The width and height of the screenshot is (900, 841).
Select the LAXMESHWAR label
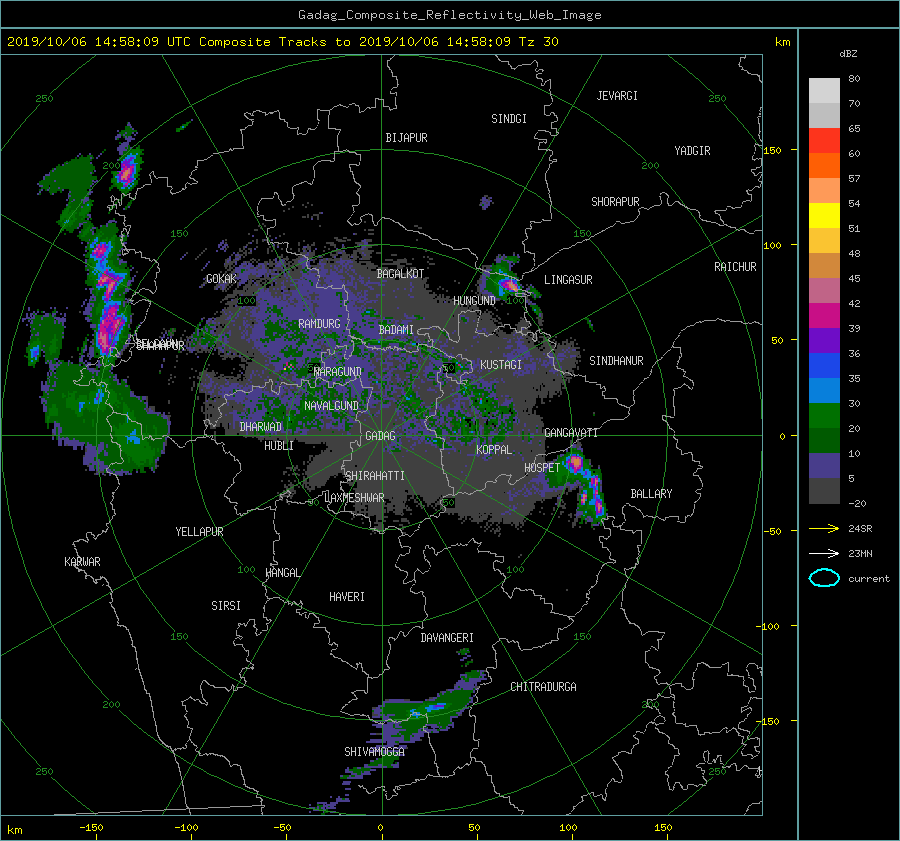pos(354,498)
